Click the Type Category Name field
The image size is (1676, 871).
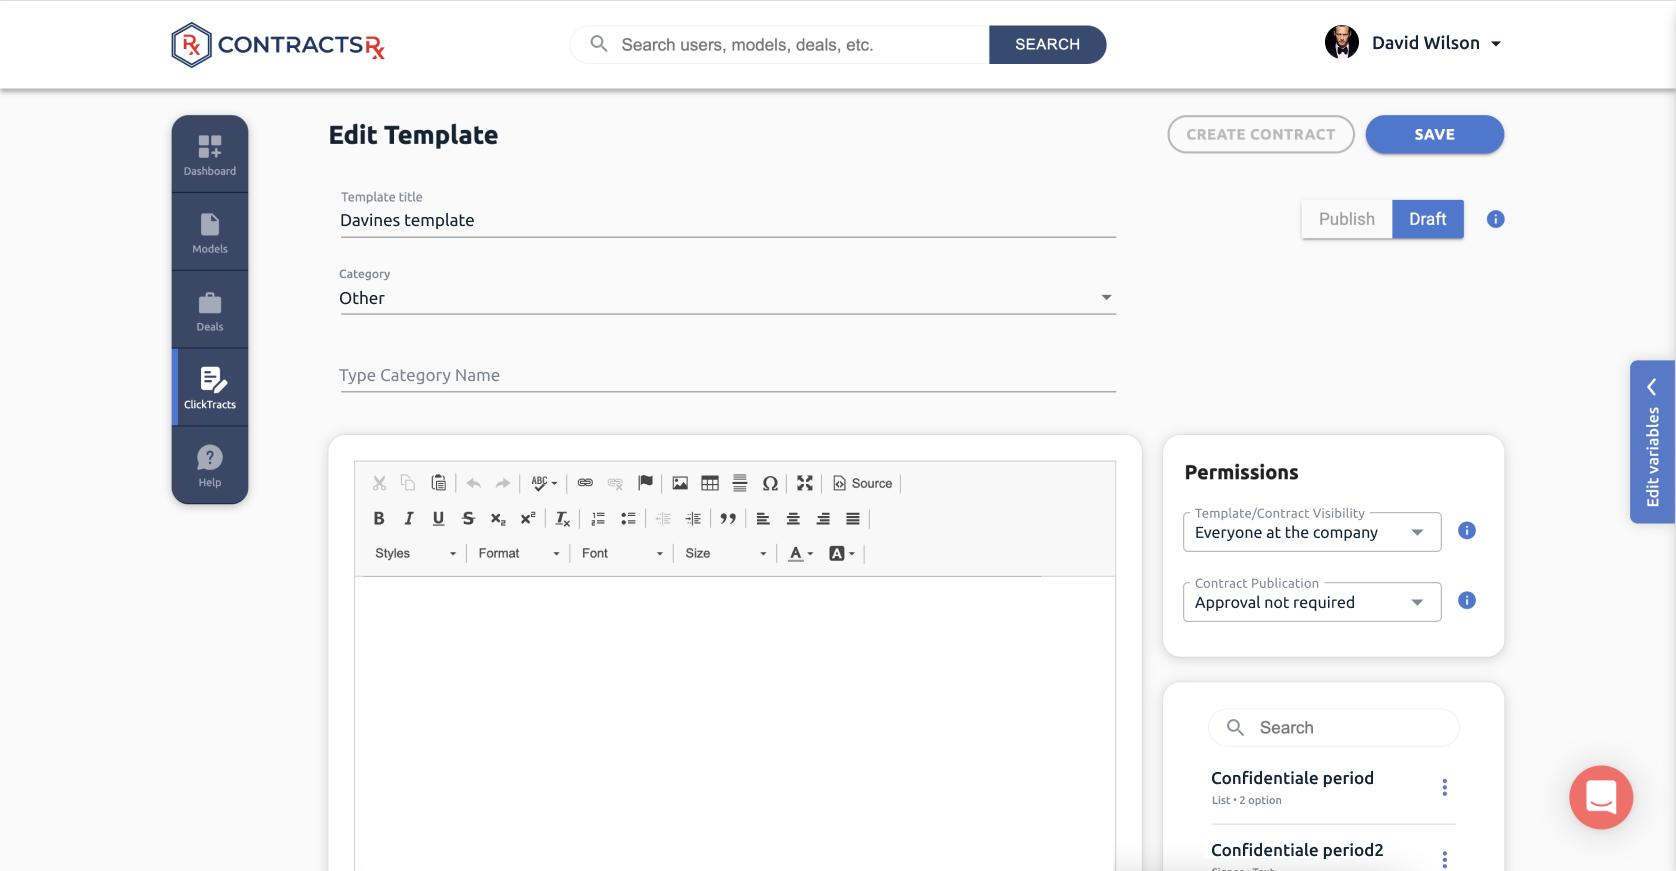[x=727, y=375]
